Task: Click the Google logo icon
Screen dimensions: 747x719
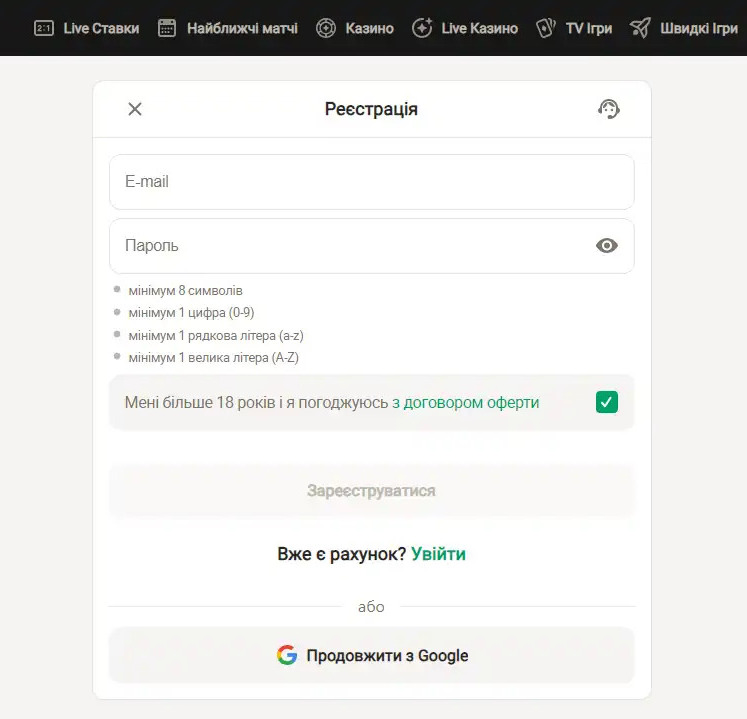Action: (287, 656)
